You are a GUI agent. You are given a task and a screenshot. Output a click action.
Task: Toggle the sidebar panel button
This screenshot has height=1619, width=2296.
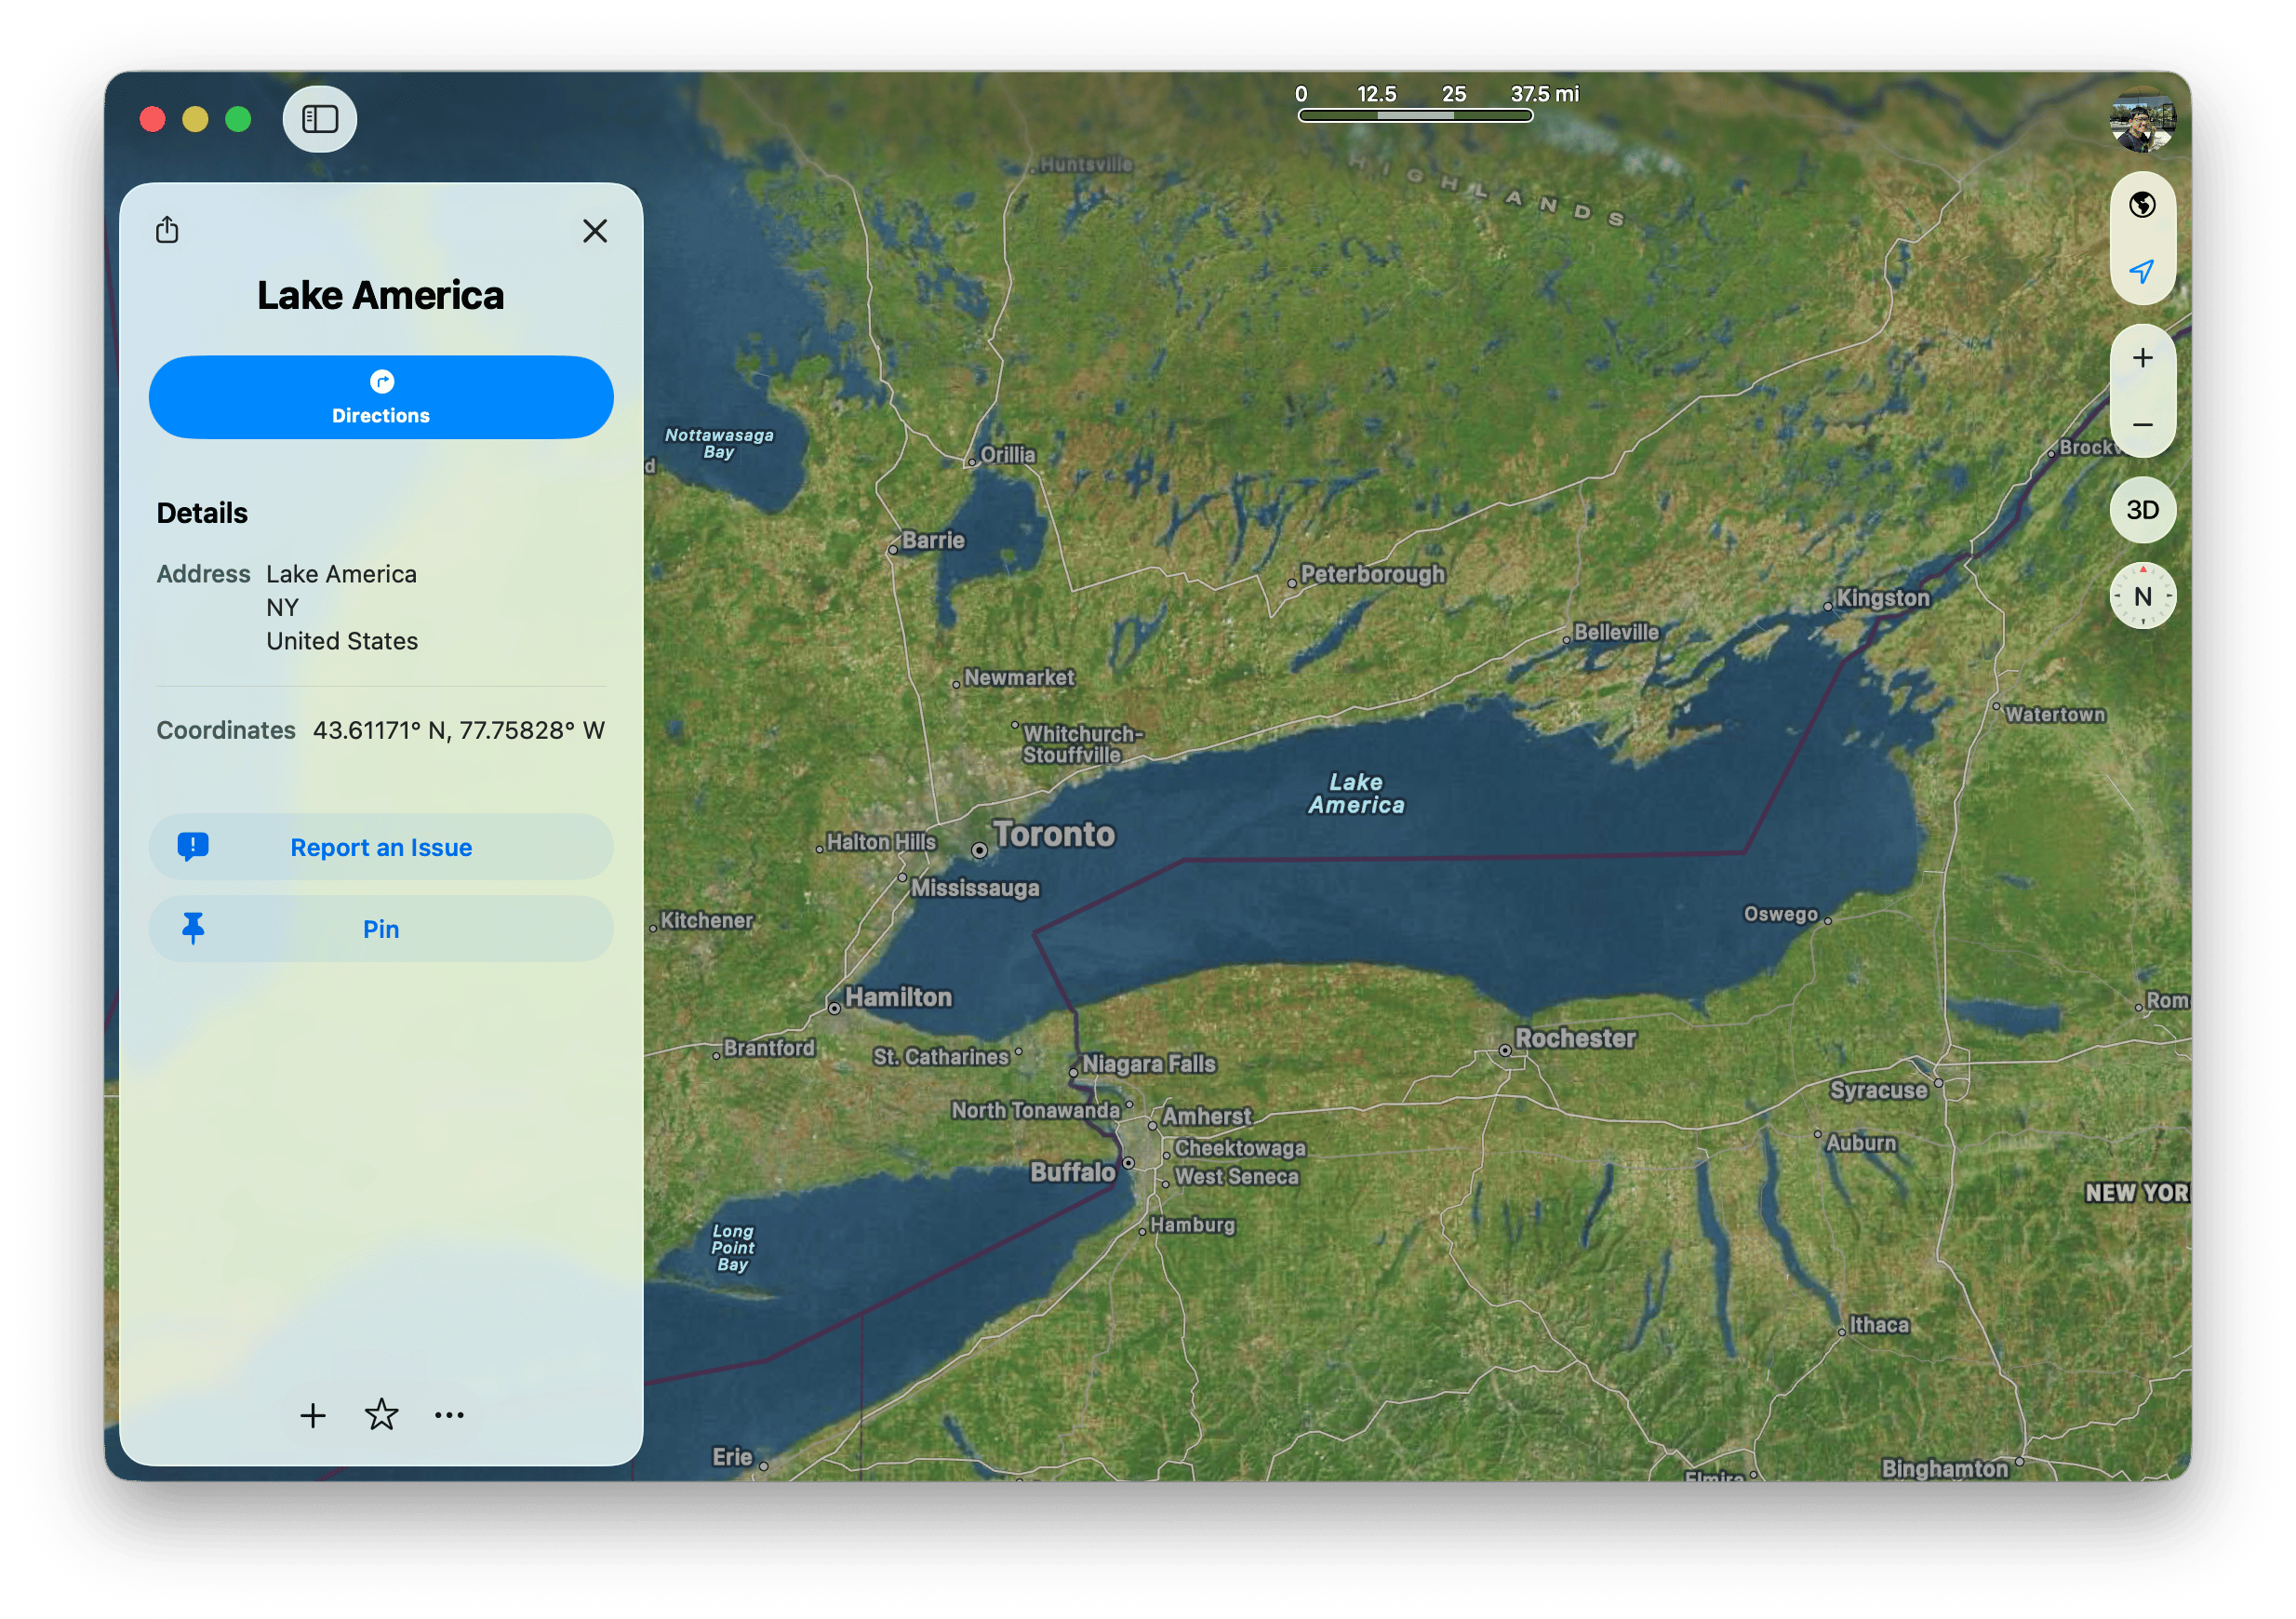(x=319, y=119)
